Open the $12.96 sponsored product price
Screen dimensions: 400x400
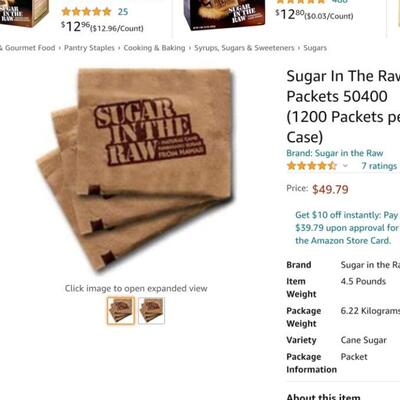point(102,26)
